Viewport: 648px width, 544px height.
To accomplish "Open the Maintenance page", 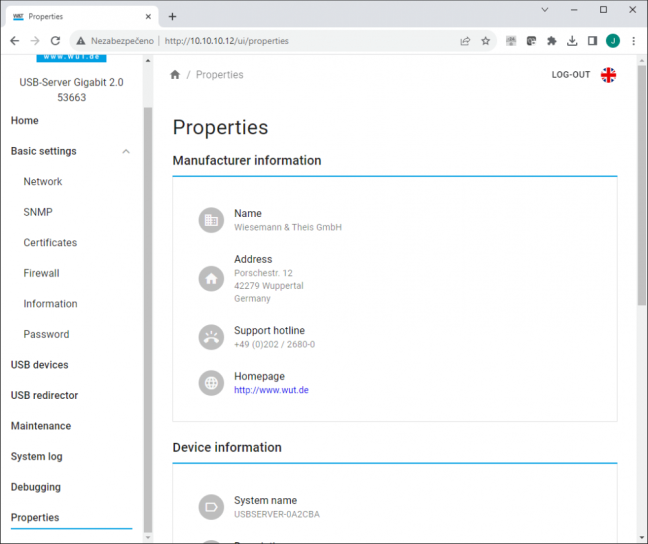I will (x=40, y=426).
